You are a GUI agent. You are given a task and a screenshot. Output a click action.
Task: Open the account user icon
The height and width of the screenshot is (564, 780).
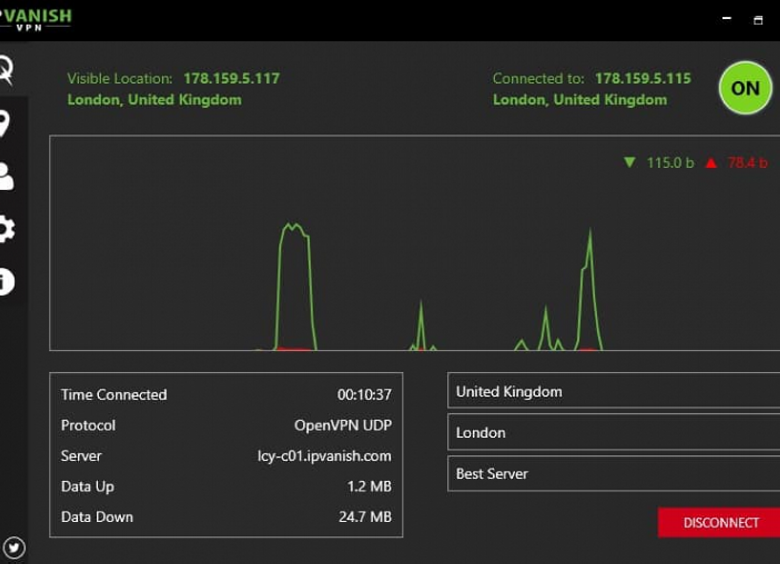(x=6, y=177)
